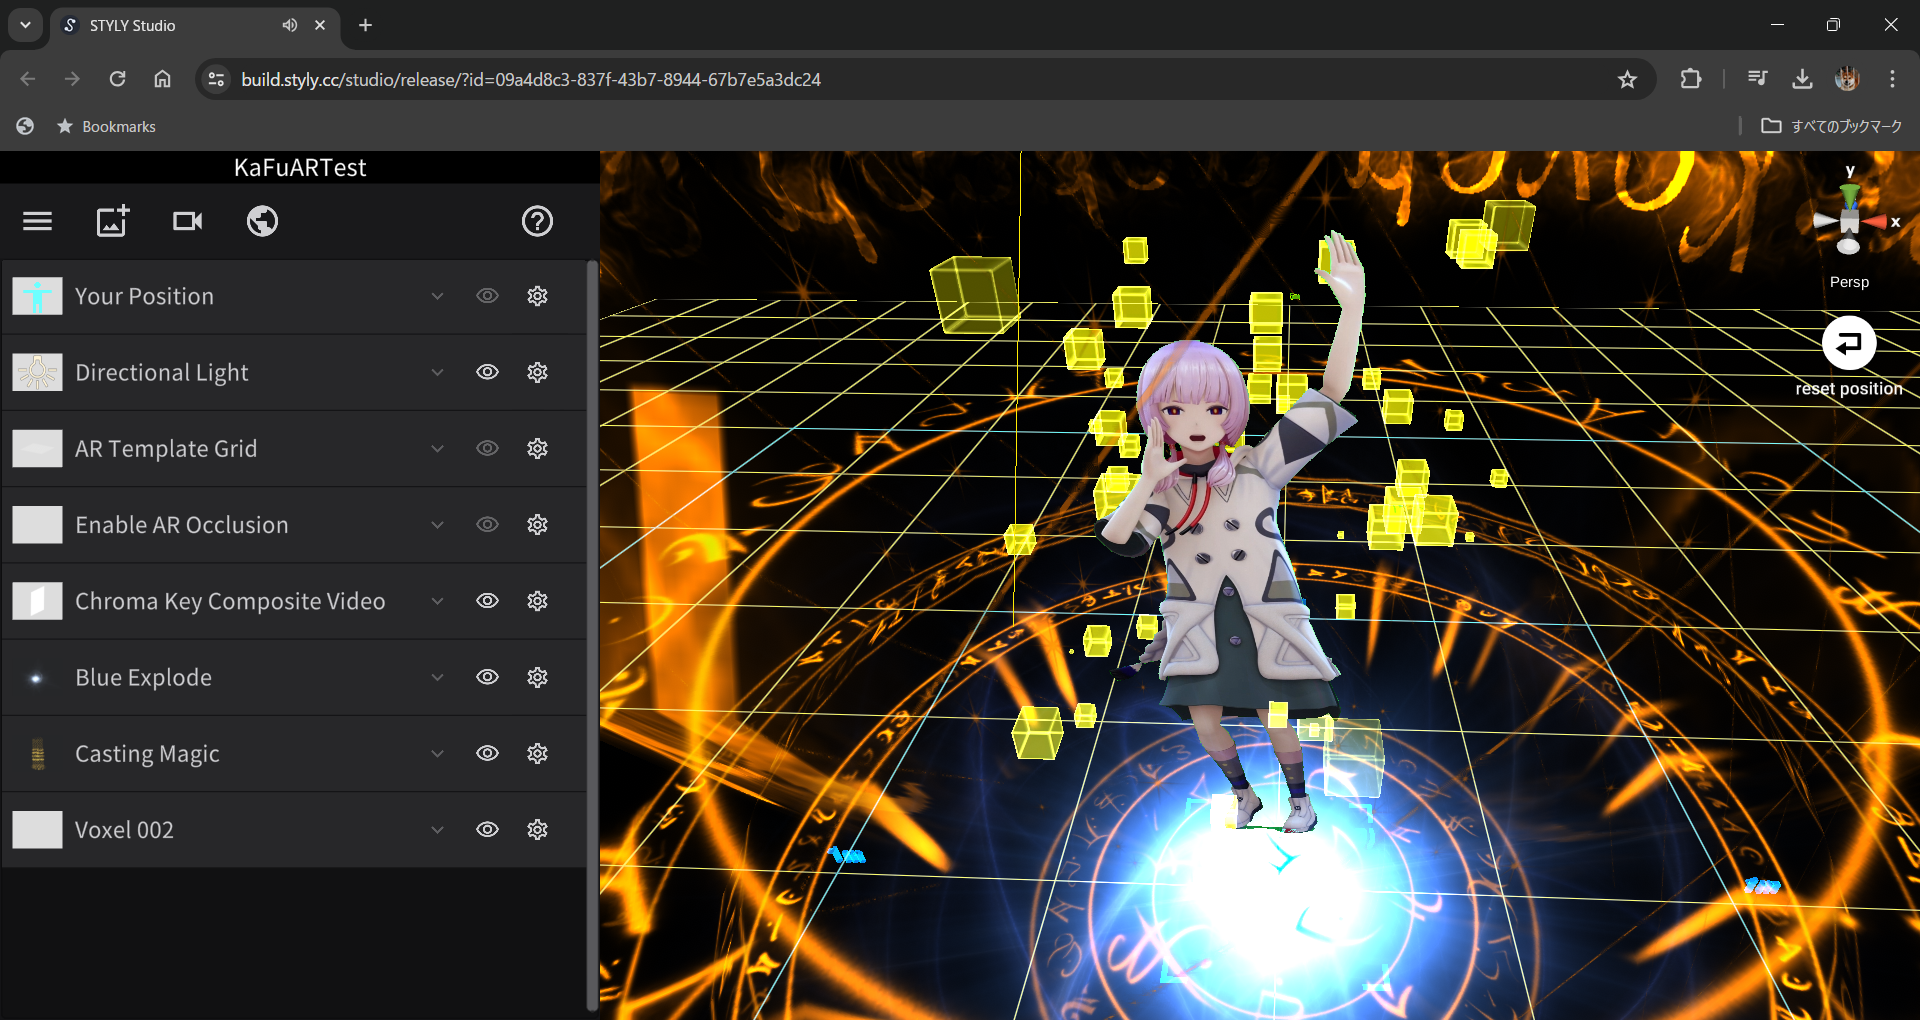Screen dimensions: 1920x1020
Task: Expand the Directional Light row chevron
Action: 437,372
